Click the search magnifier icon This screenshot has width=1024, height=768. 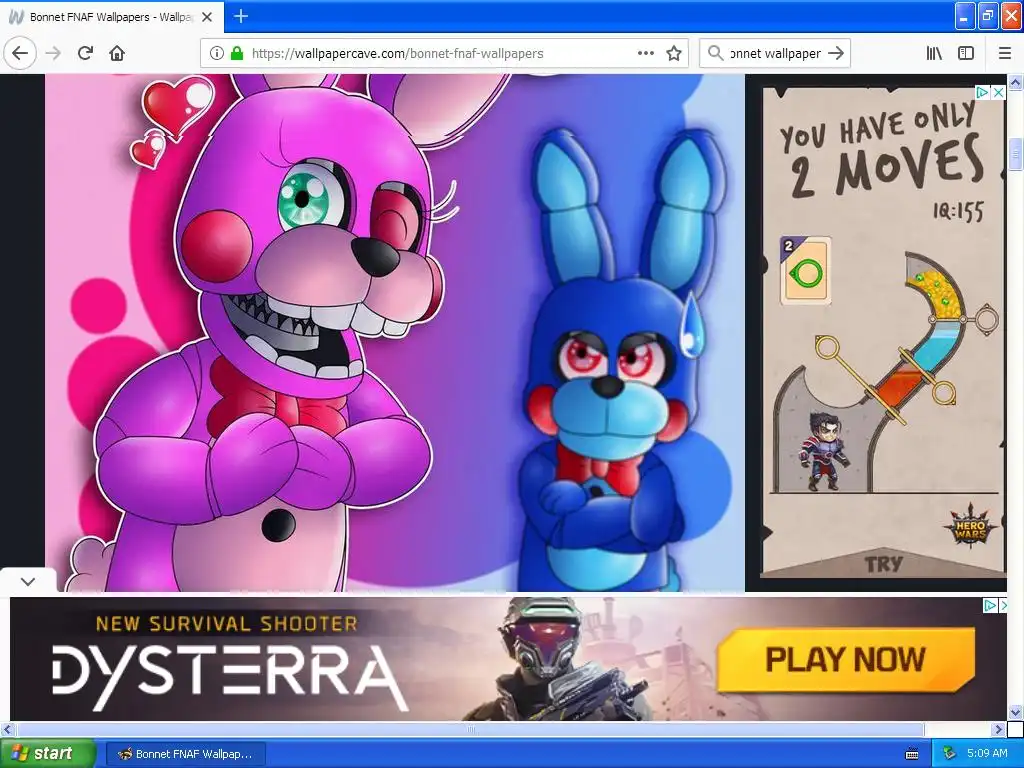[x=716, y=53]
